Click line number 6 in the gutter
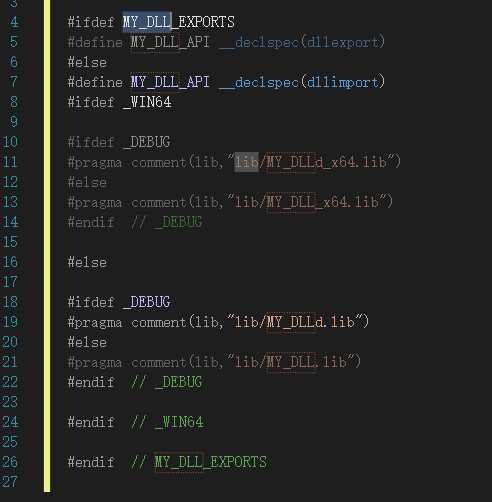 pyautogui.click(x=14, y=62)
